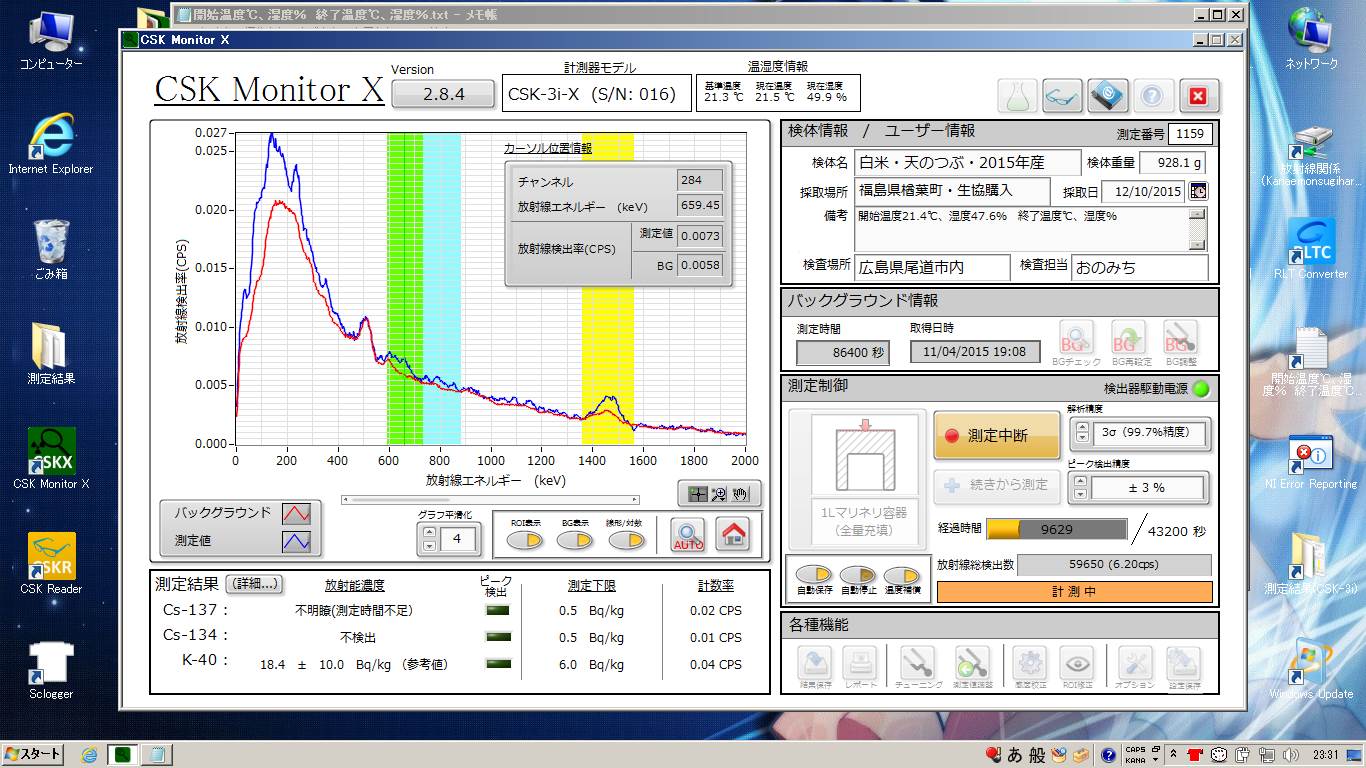
Task: Click the CSK Reader desktop shortcut
Action: coord(51,564)
